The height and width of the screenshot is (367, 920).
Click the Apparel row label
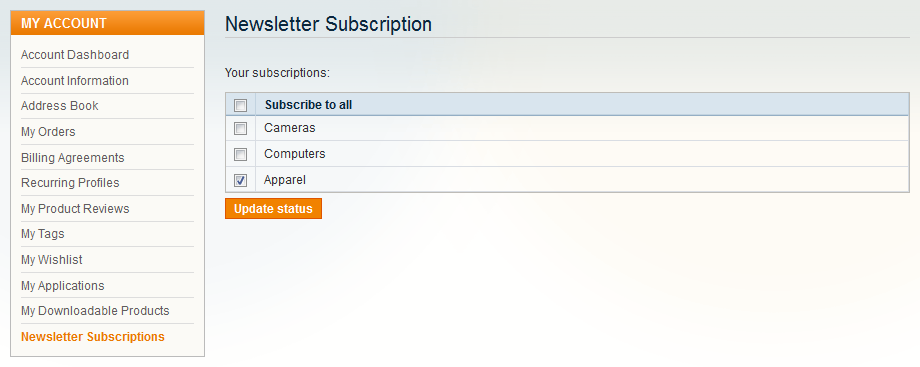pyautogui.click(x=285, y=180)
